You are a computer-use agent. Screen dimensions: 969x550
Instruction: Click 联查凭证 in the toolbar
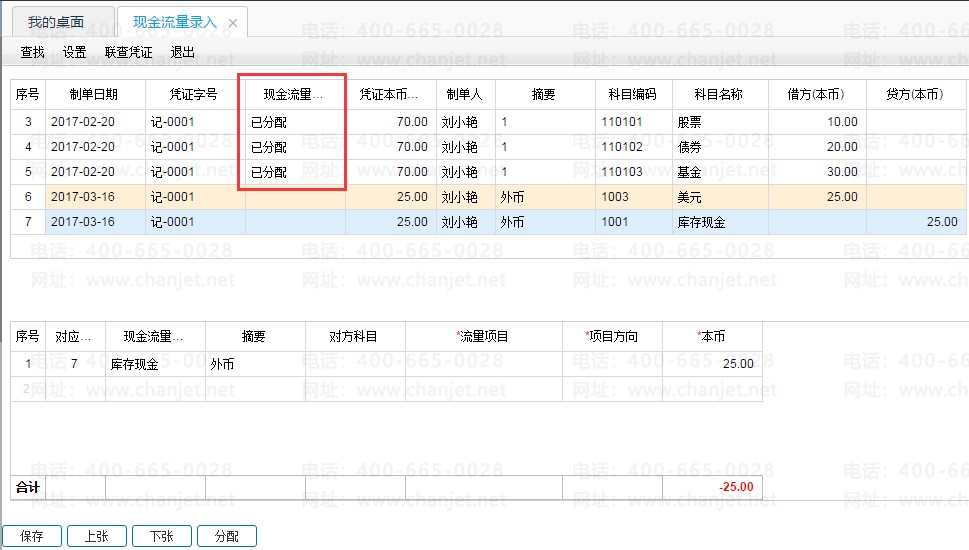pos(129,52)
